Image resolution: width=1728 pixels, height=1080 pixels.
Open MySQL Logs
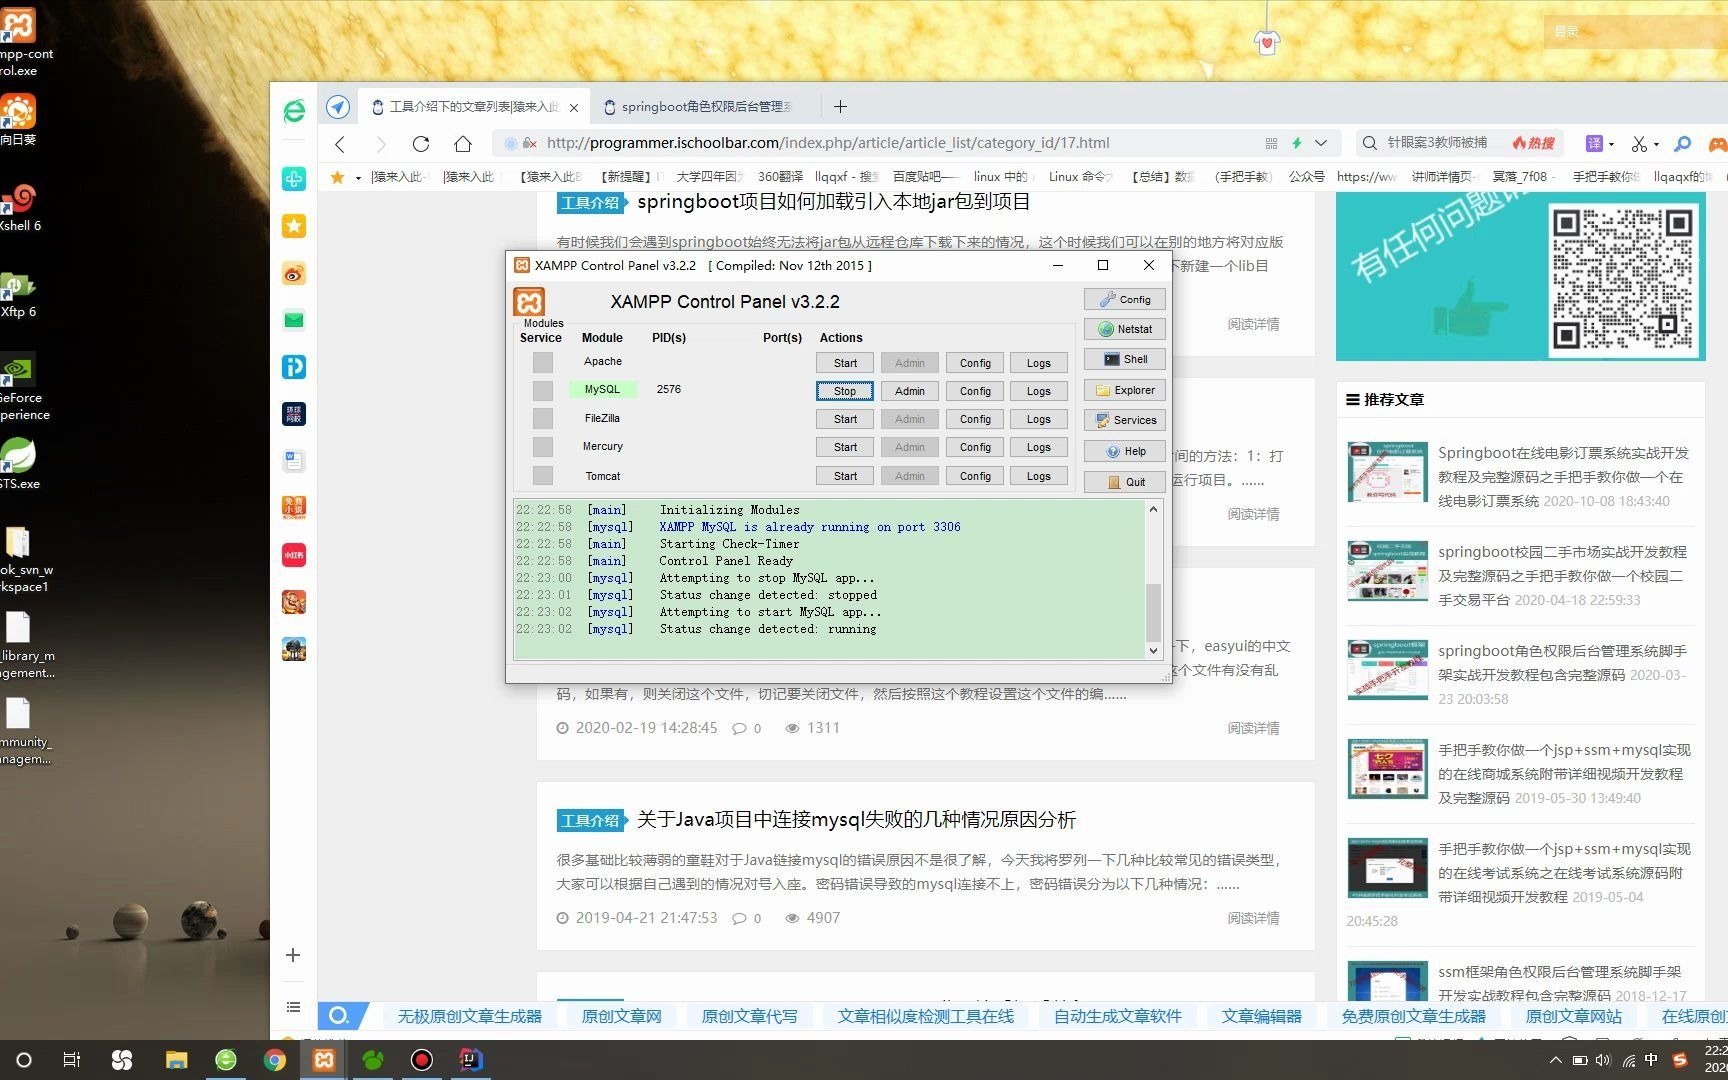tap(1038, 391)
